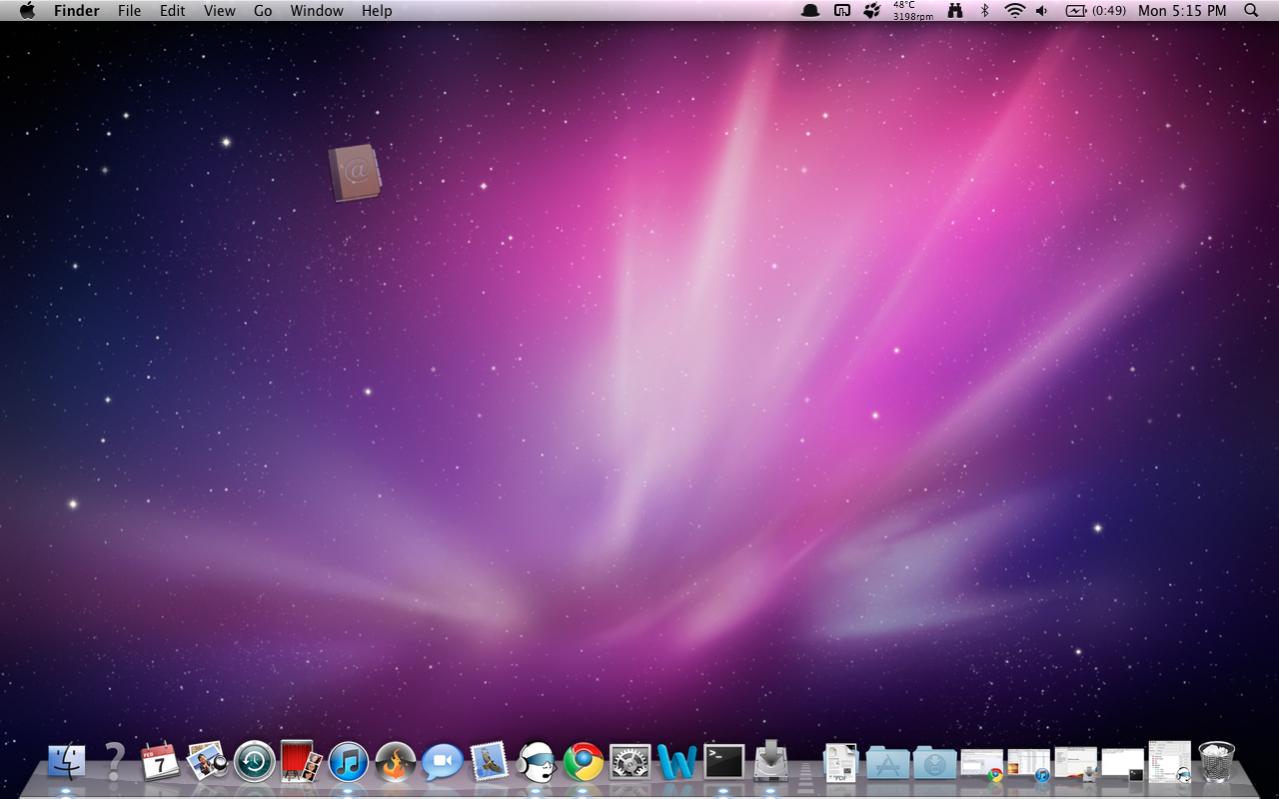Viewport: 1279px width, 799px height.
Task: Open the Finder menu
Action: tap(76, 10)
